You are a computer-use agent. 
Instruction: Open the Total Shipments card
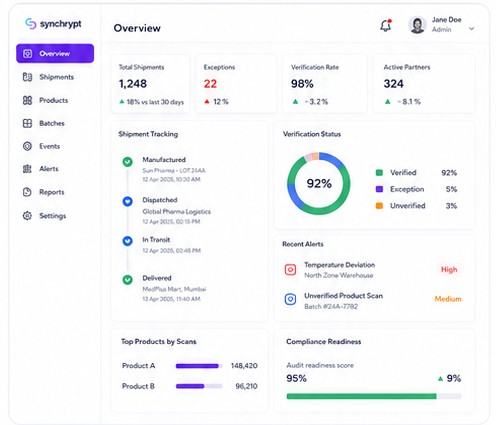click(151, 84)
